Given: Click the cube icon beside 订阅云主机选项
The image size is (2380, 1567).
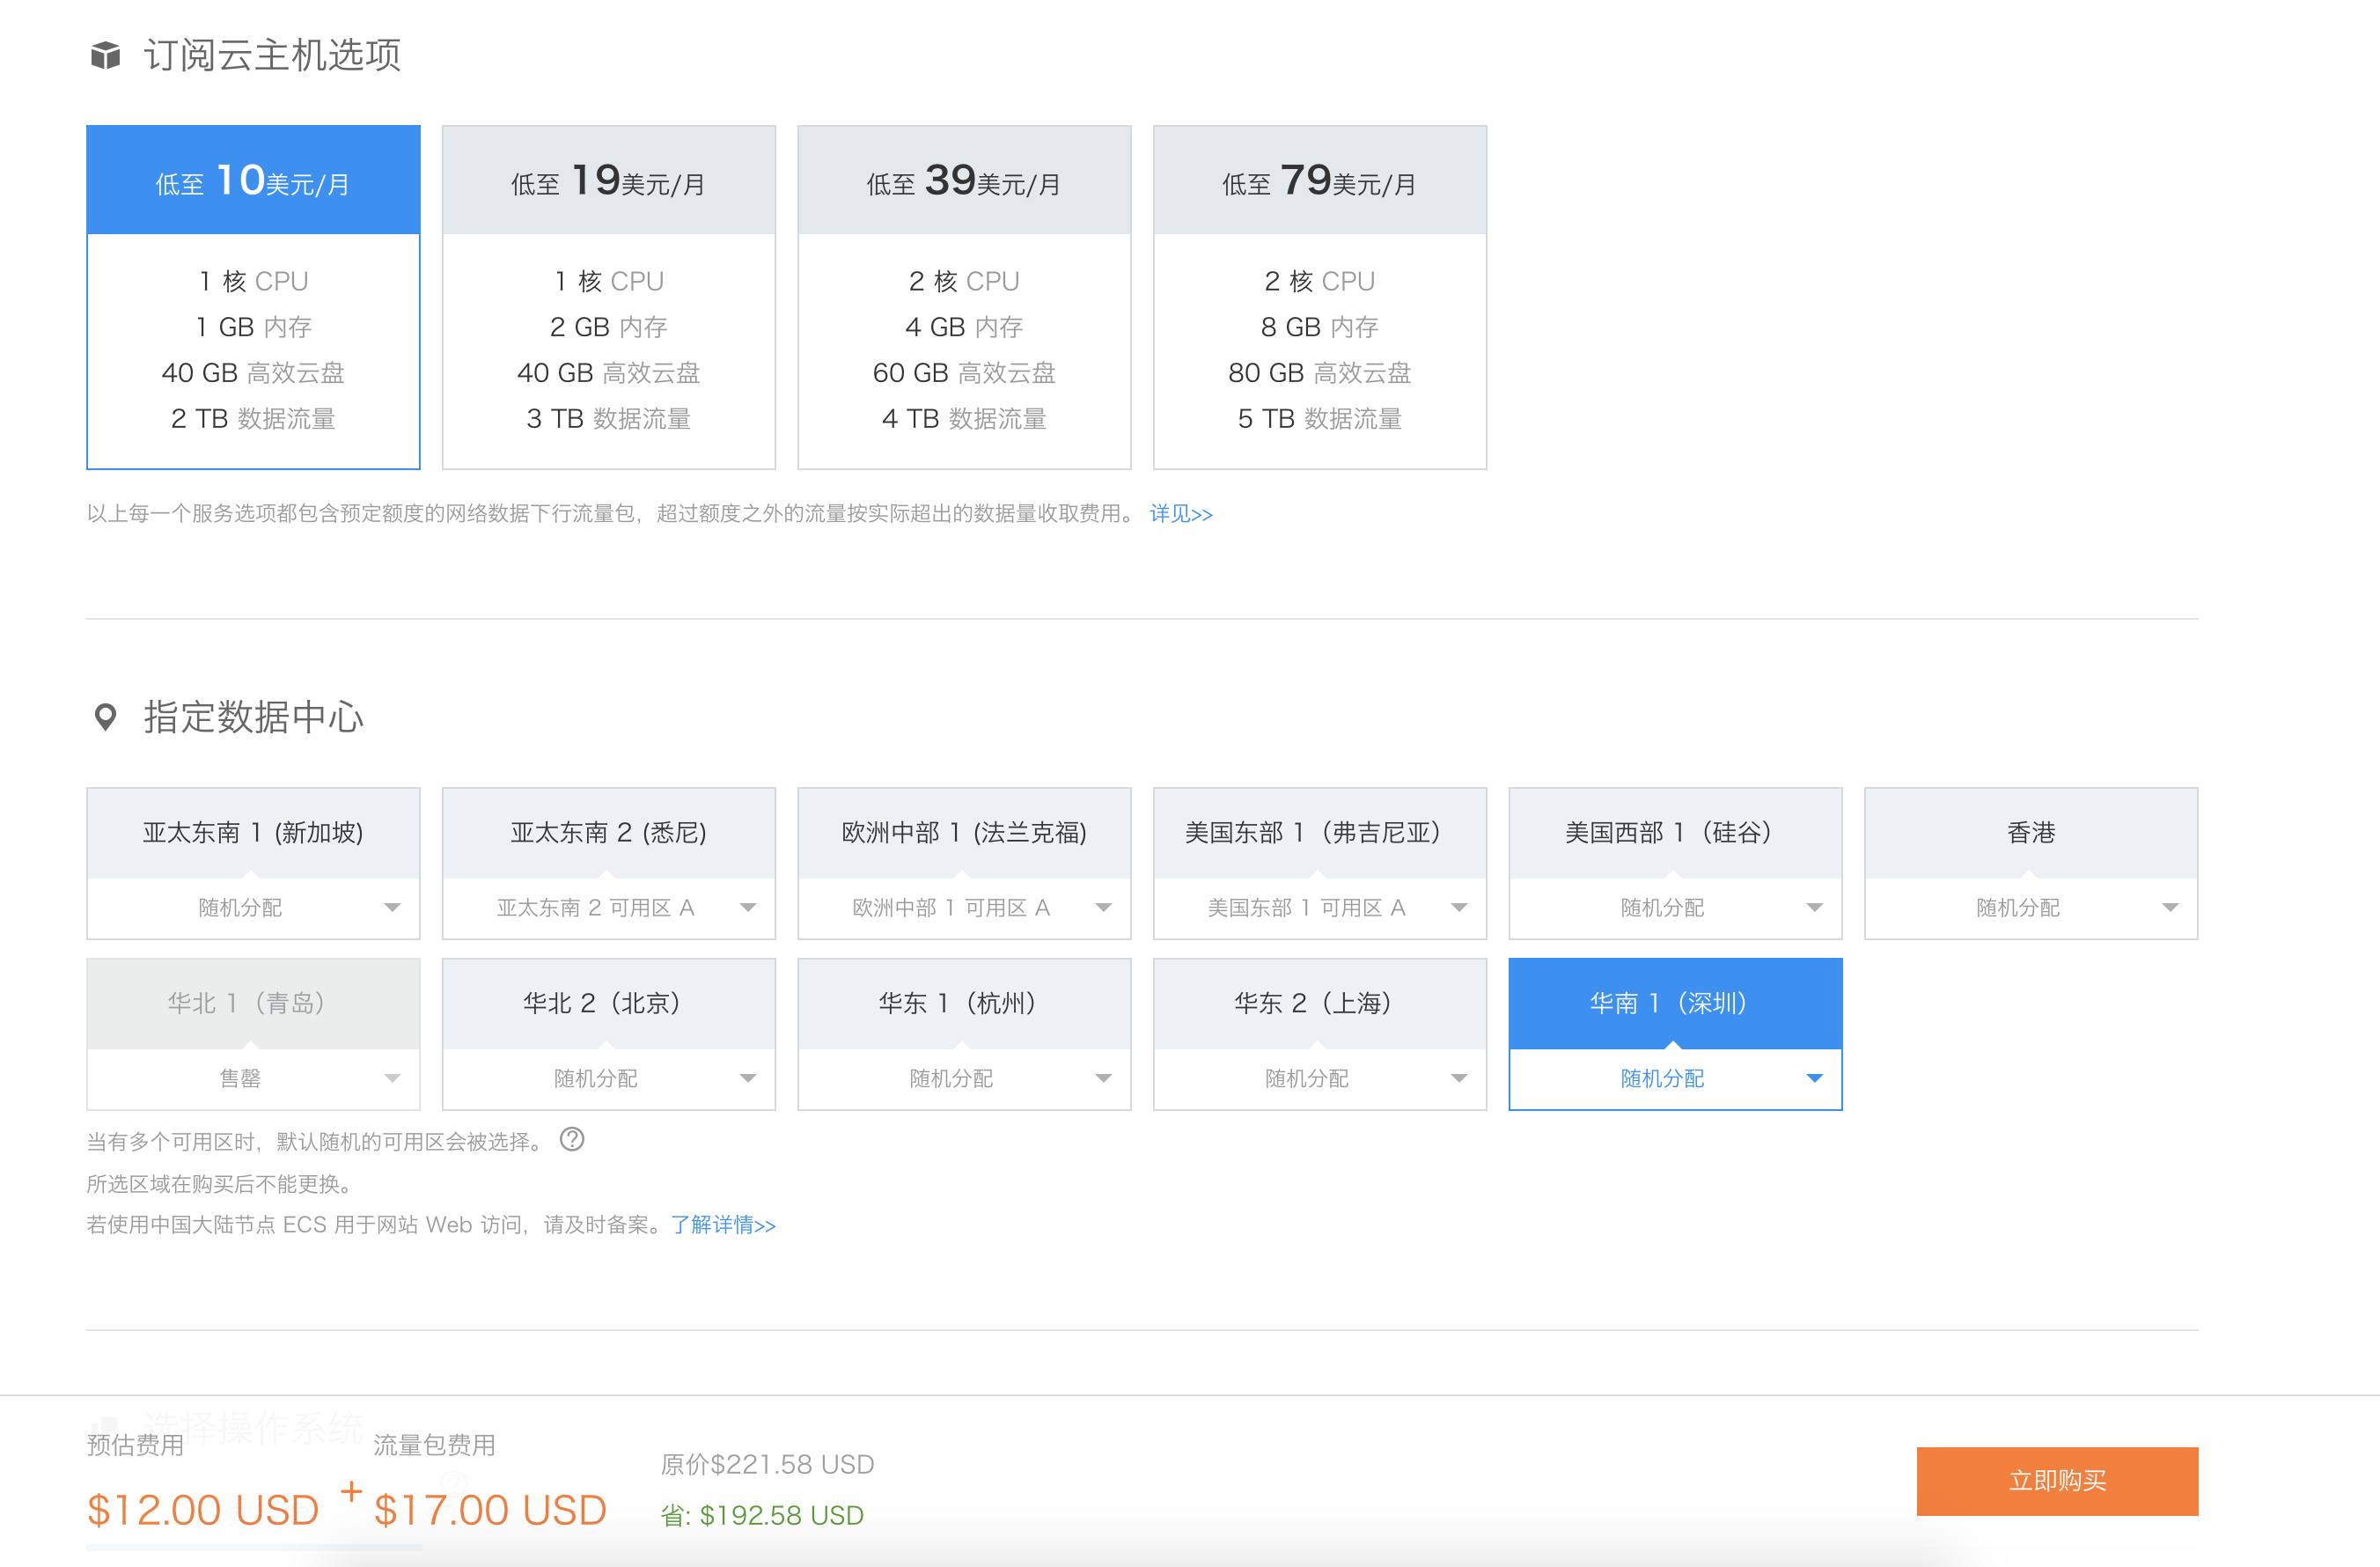Looking at the screenshot, I should tap(105, 55).
